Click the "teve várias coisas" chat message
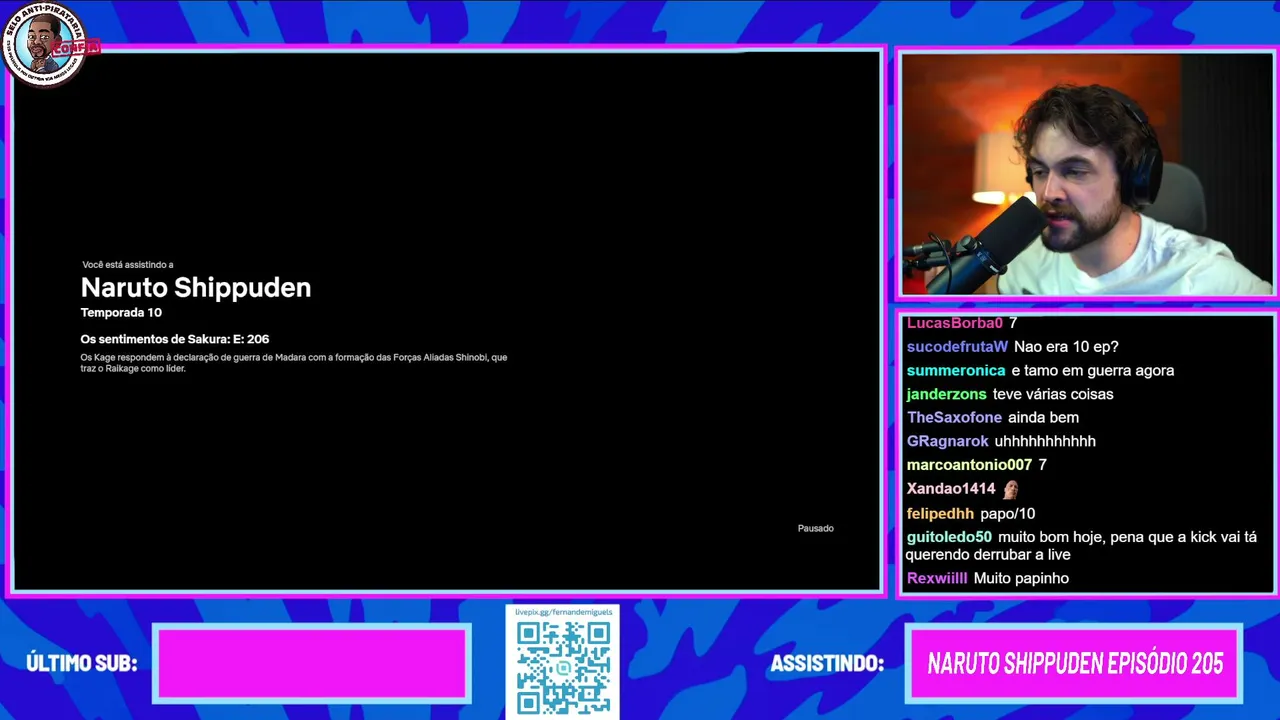This screenshot has height=720, width=1280. 1053,394
